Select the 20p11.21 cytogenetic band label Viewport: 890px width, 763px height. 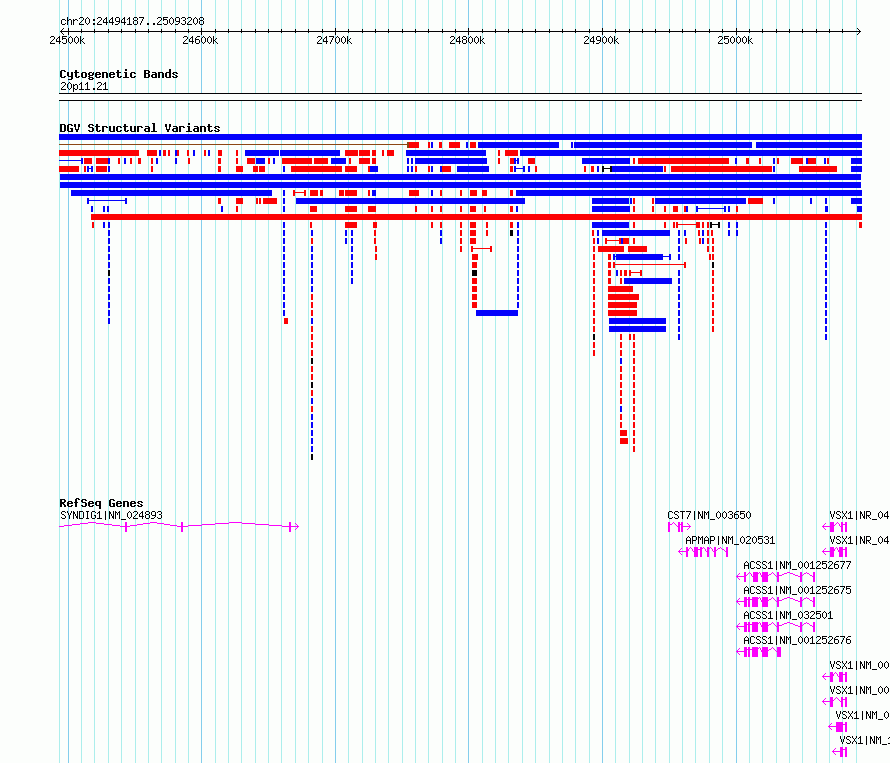pos(84,86)
